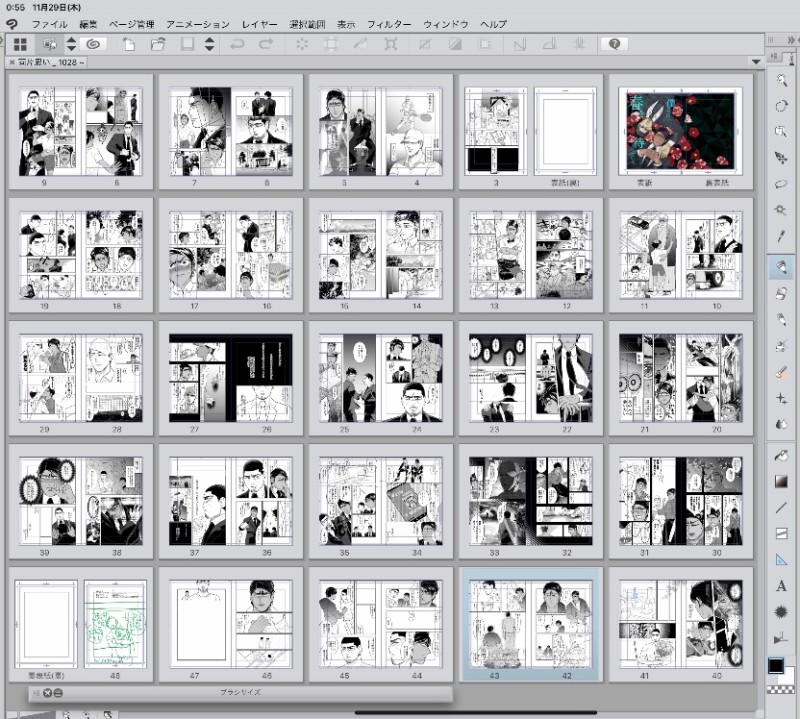800x719 pixels.
Task: Open the ウィンドウ menu
Action: click(445, 24)
